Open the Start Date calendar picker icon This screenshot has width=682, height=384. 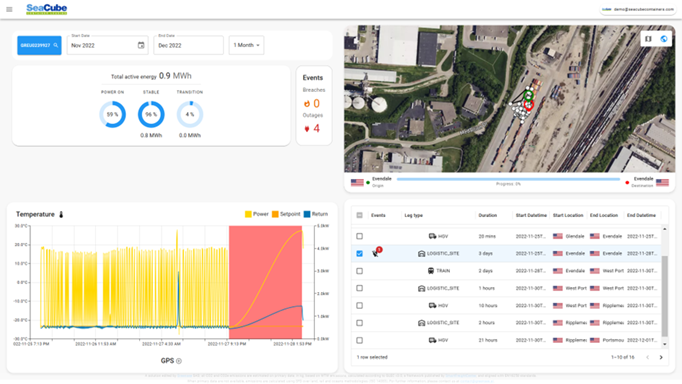point(141,45)
